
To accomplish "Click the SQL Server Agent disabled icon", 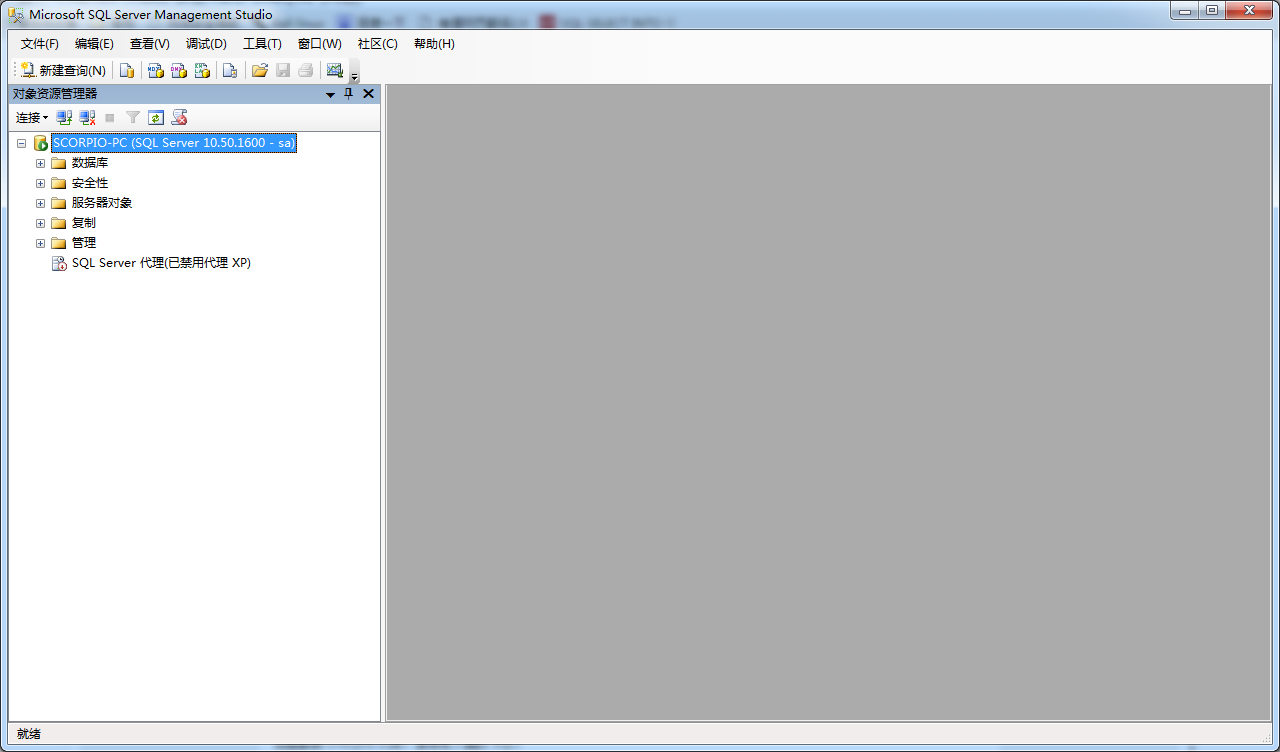I will pyautogui.click(x=59, y=263).
